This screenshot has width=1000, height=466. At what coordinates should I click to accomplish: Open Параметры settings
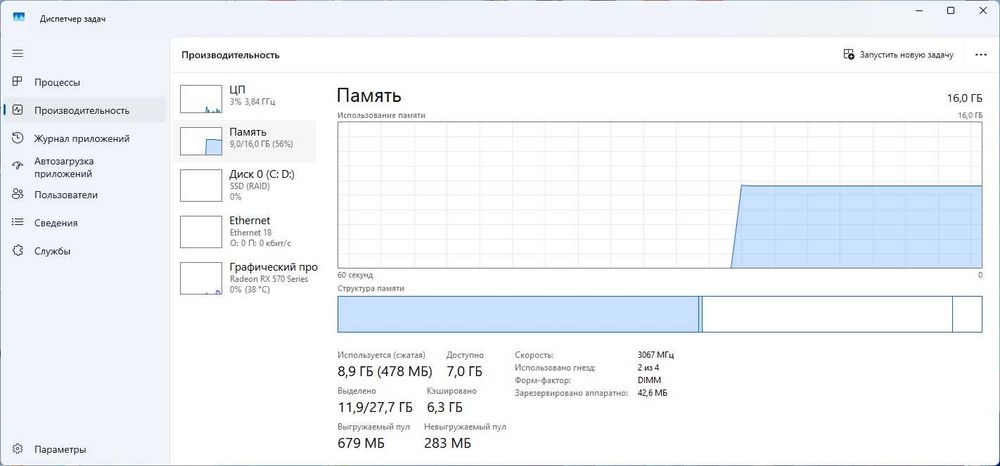click(84, 449)
